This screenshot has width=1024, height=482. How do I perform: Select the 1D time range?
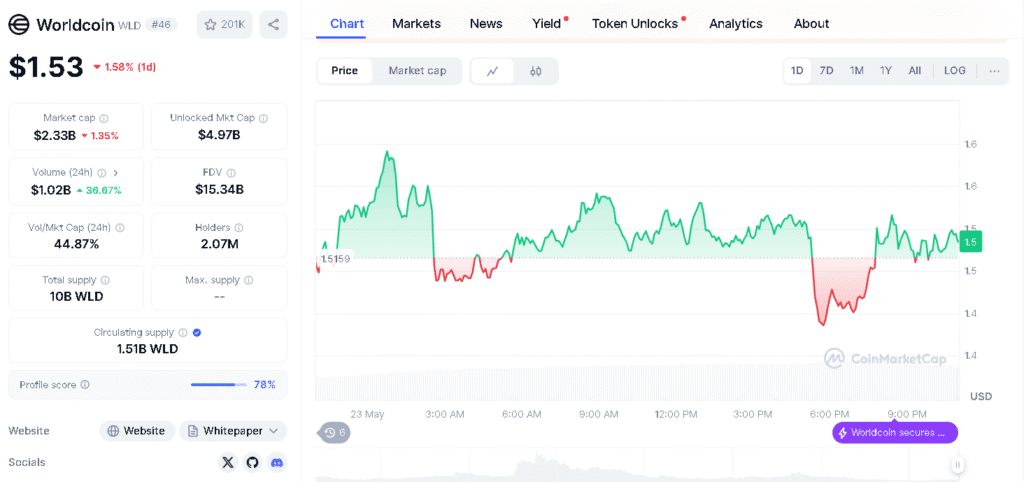click(x=797, y=71)
